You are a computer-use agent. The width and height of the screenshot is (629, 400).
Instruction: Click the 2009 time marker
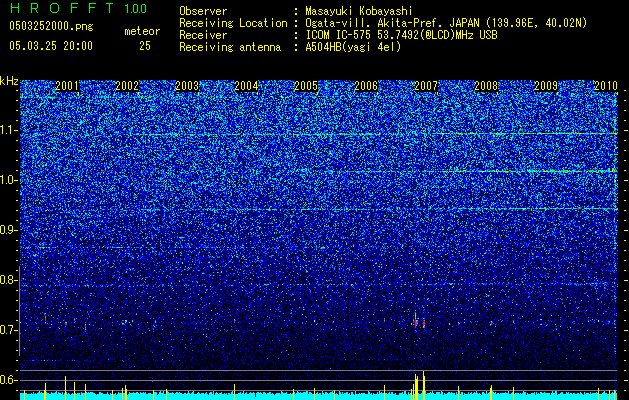[x=546, y=86]
